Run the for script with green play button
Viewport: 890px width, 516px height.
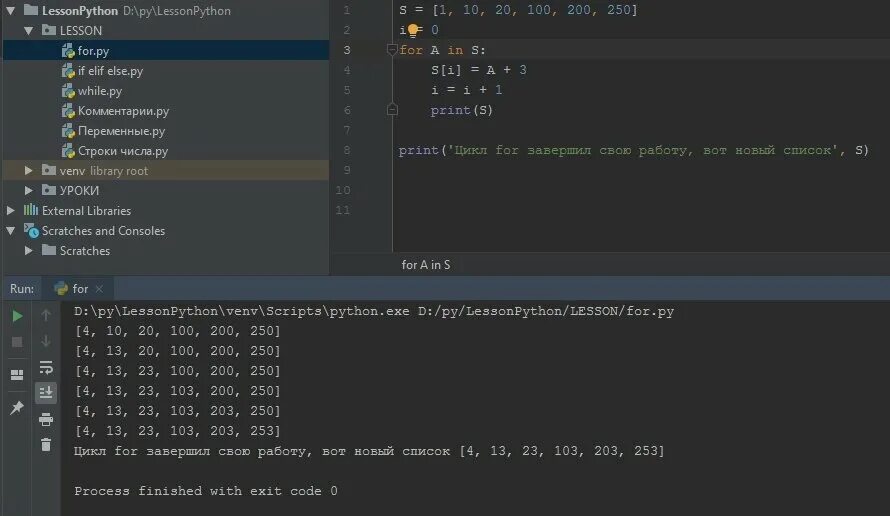point(17,316)
